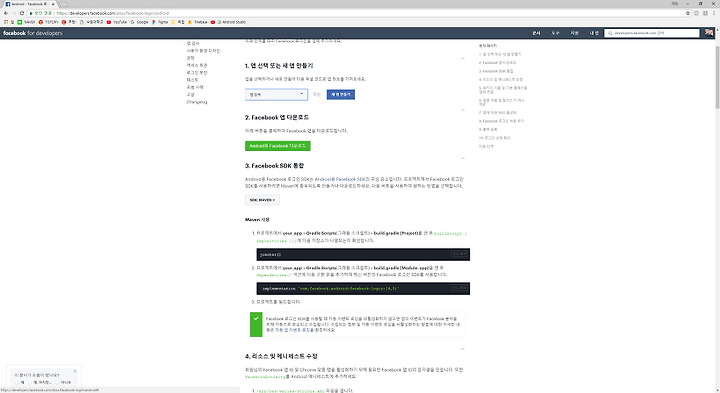Copy code from the jcenter() code block
Screen dimensions: 720x393
pyautogui.click(x=459, y=254)
